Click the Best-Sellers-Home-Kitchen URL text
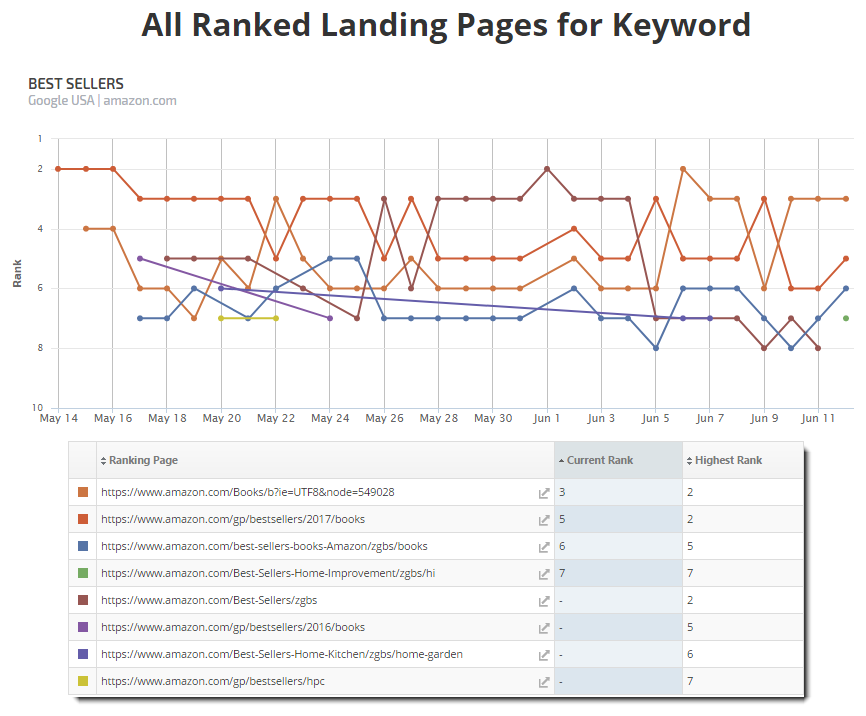This screenshot has width=866, height=716. (282, 655)
